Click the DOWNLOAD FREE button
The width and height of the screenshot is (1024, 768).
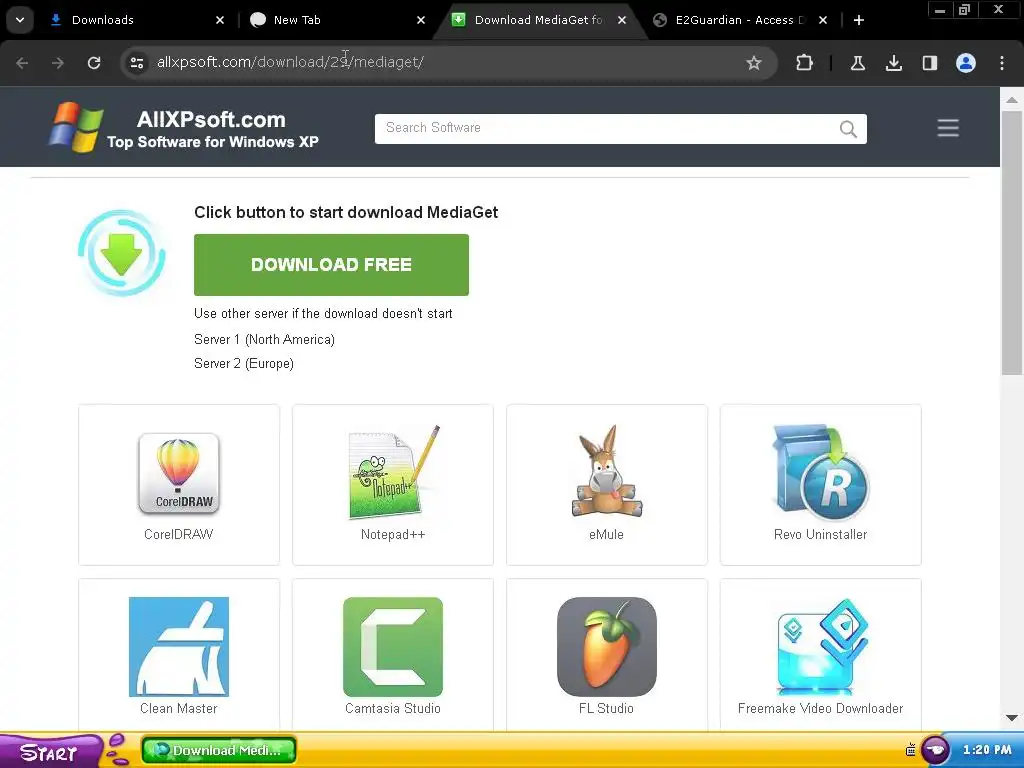331,264
